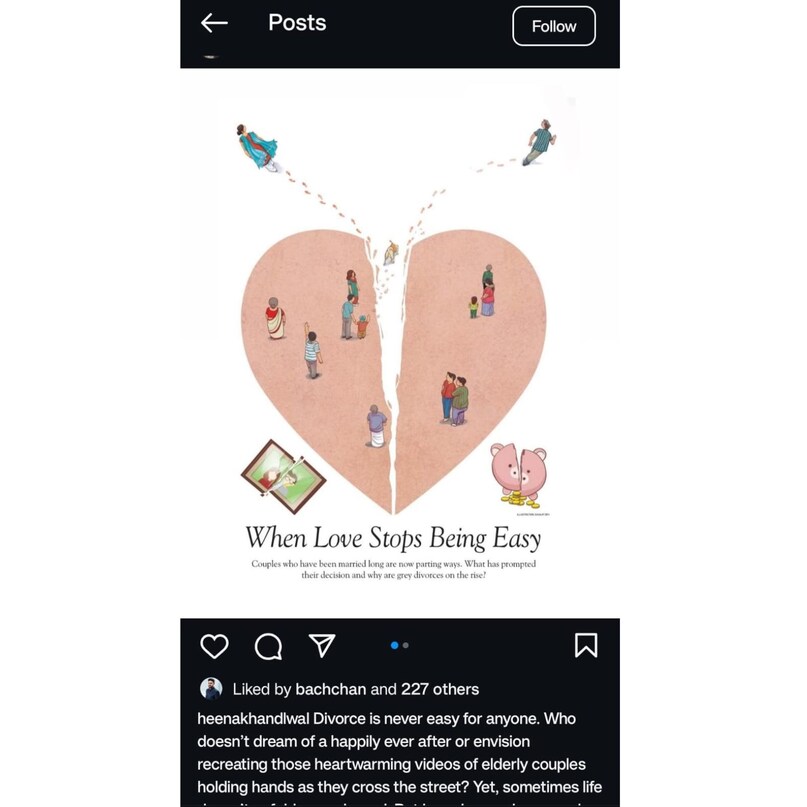Like the post with heart icon
807x807 pixels.
(x=214, y=646)
